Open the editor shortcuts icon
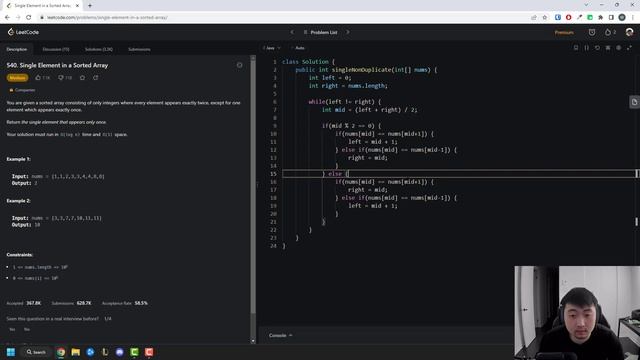640x360 pixels. pyautogui.click(x=608, y=48)
